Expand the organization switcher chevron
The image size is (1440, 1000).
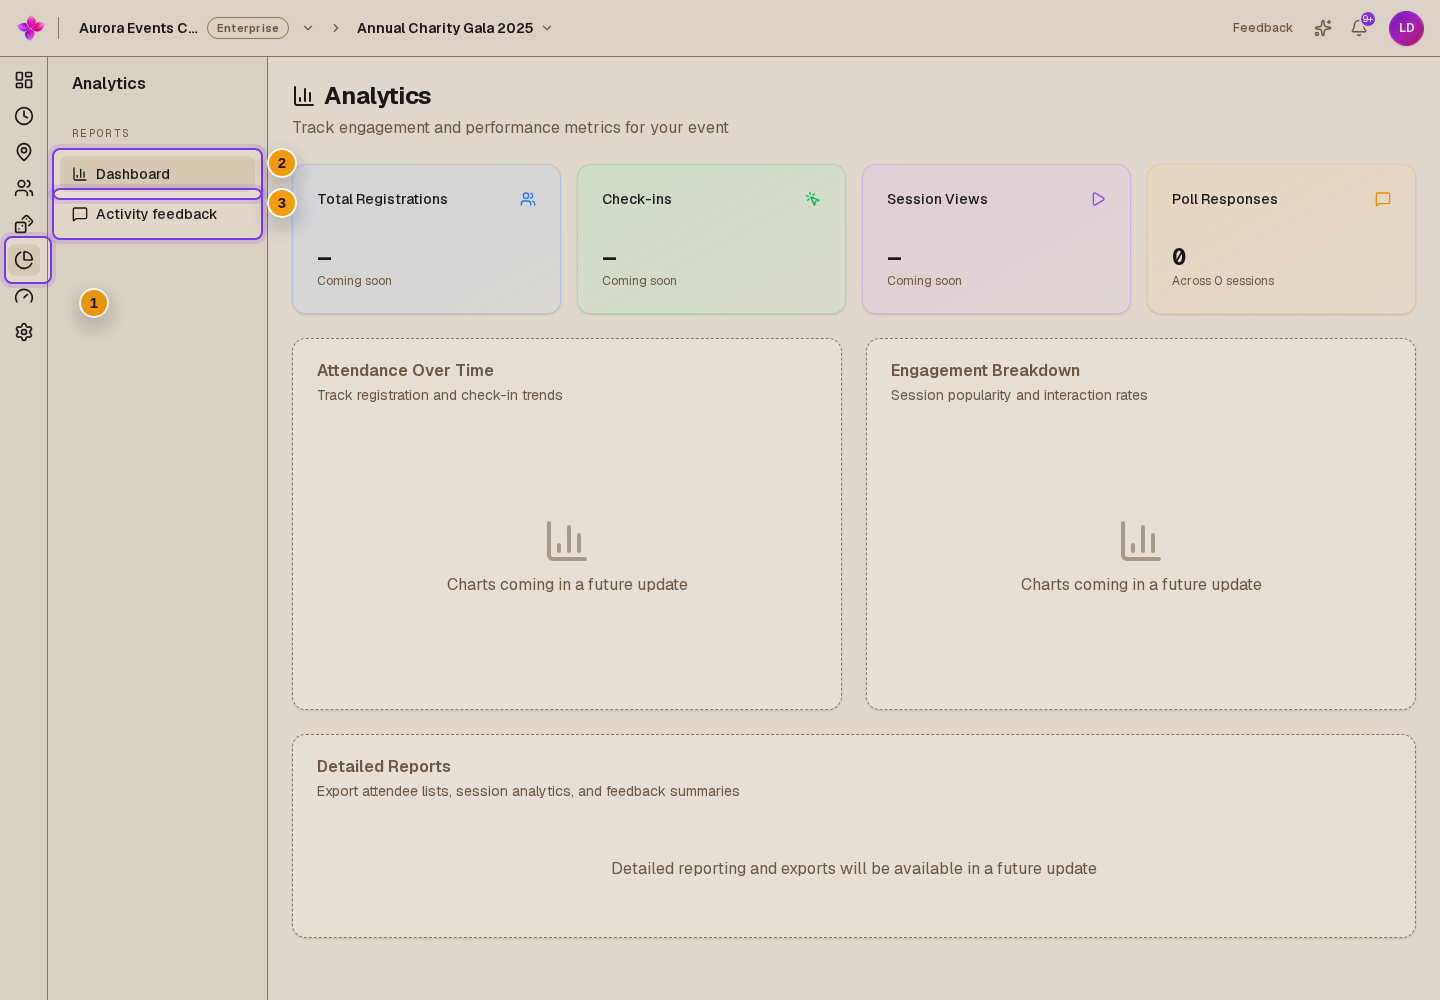click(x=308, y=28)
